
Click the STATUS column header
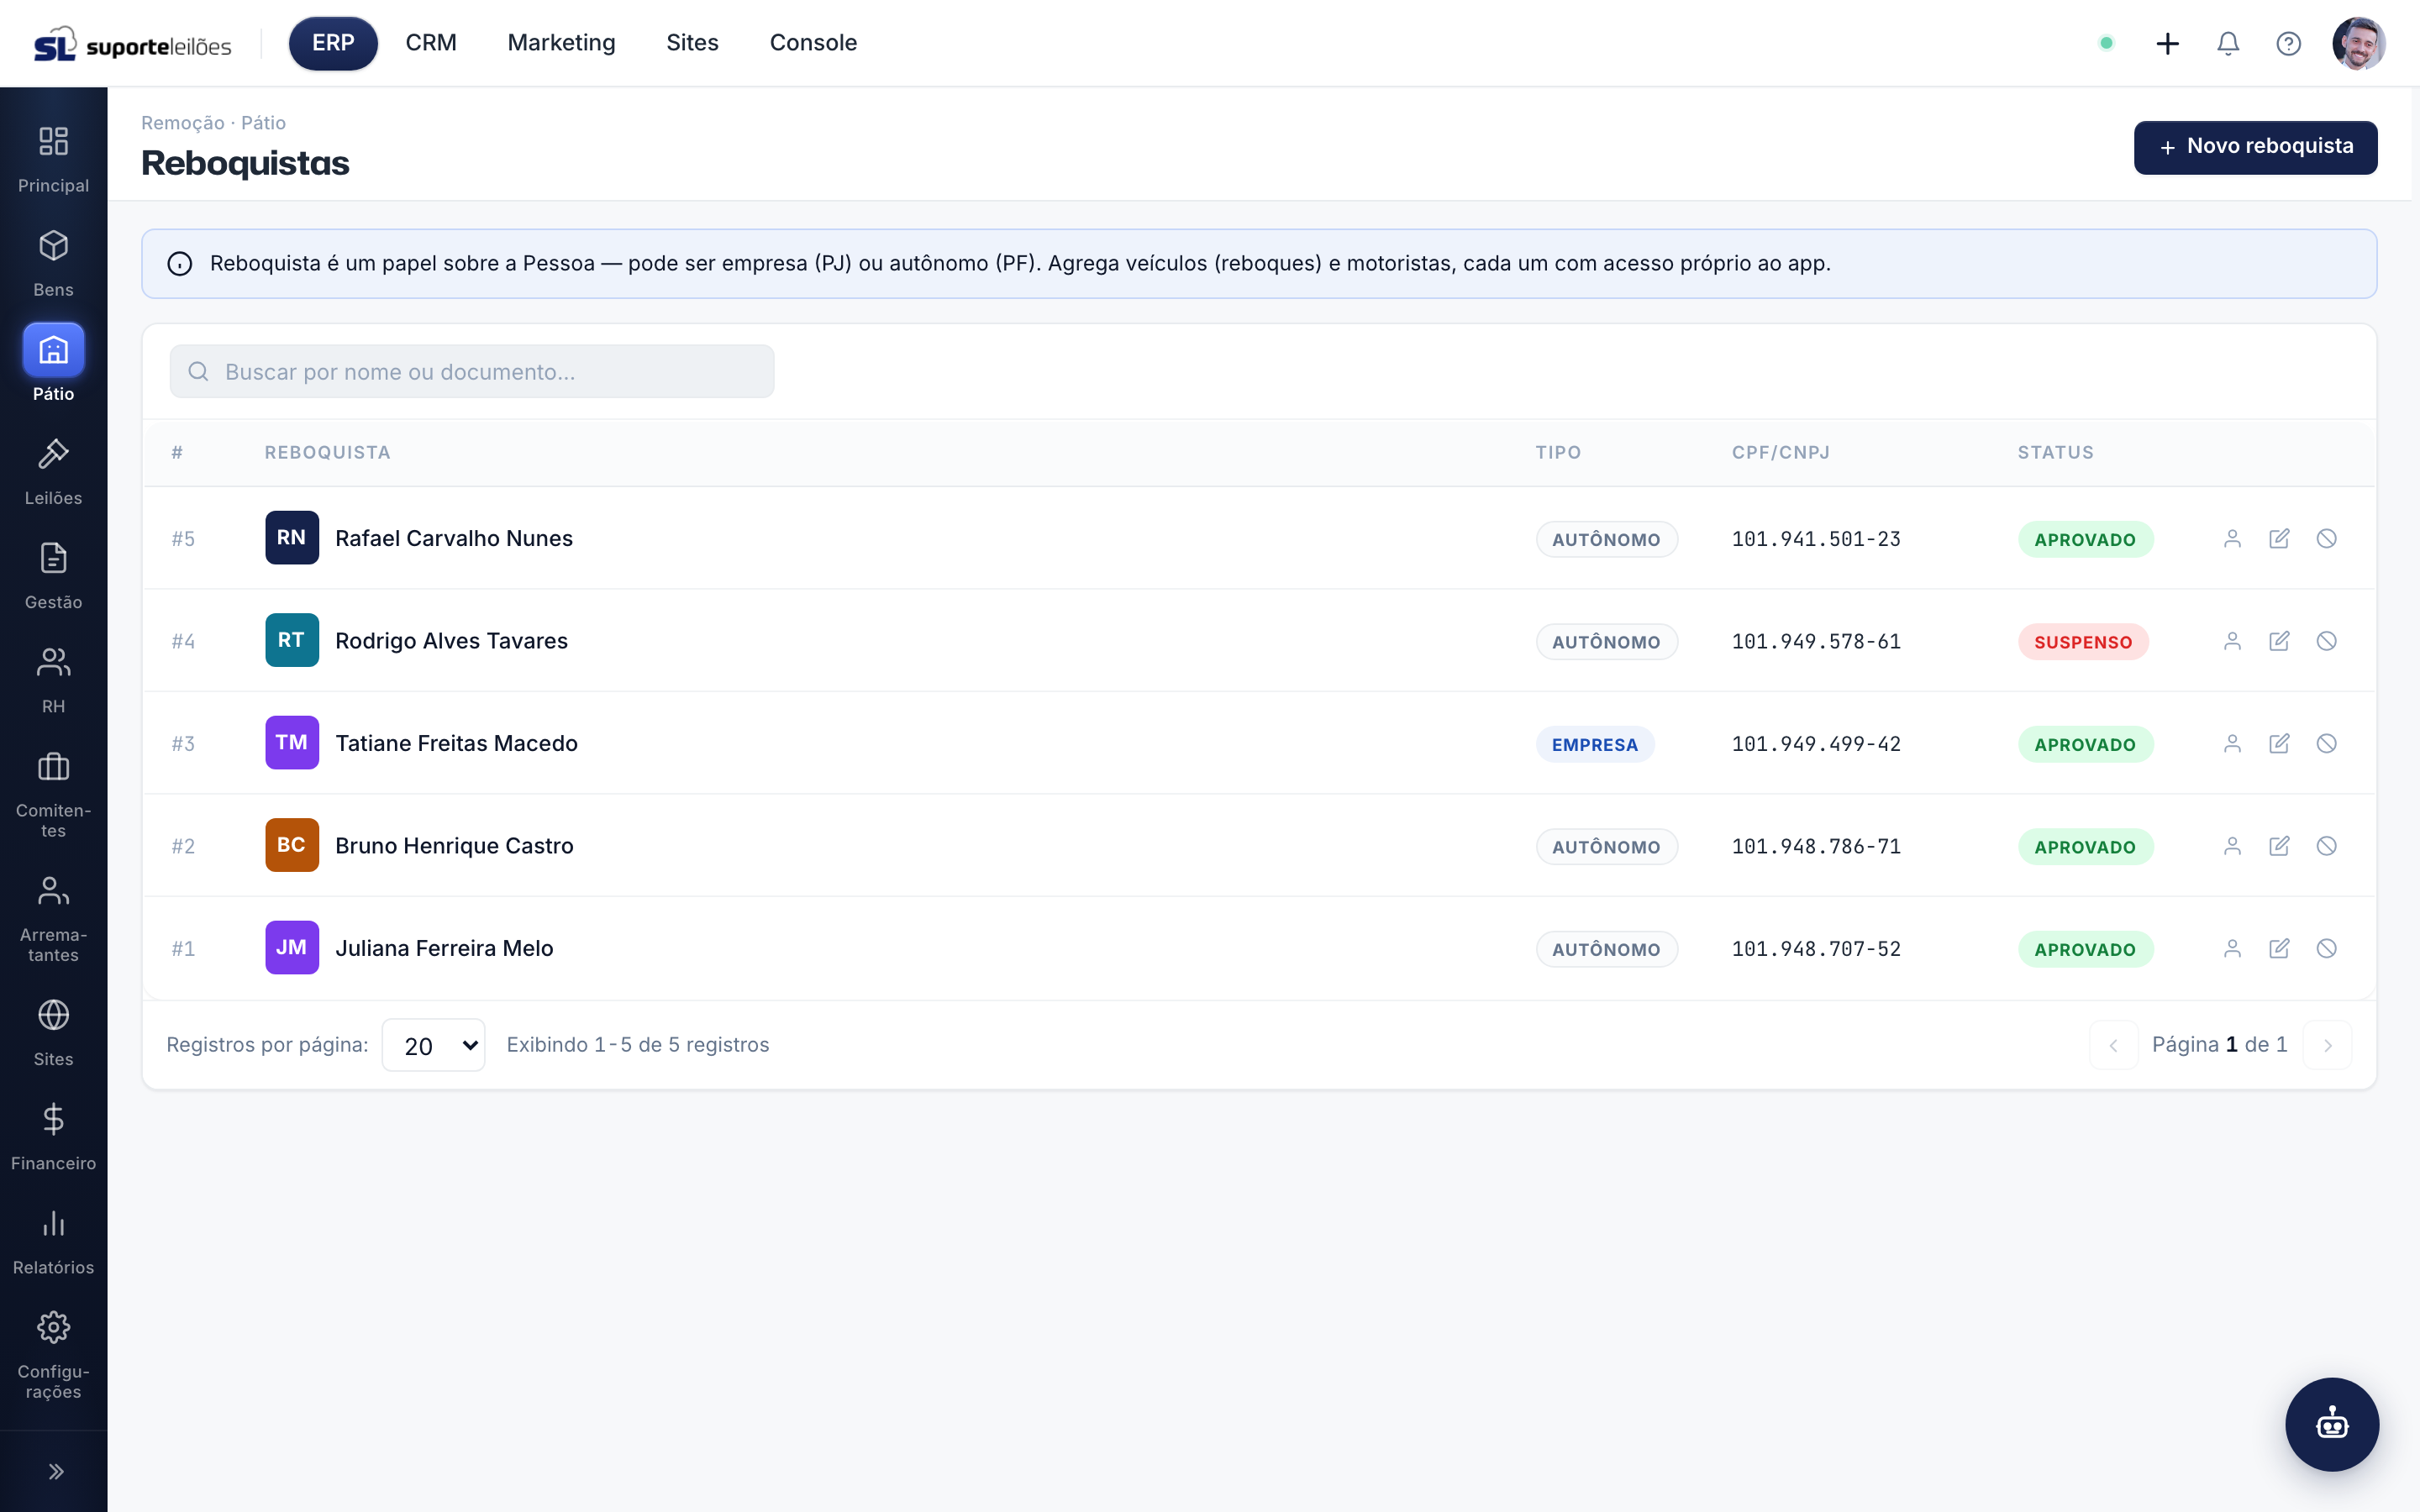pos(2055,453)
